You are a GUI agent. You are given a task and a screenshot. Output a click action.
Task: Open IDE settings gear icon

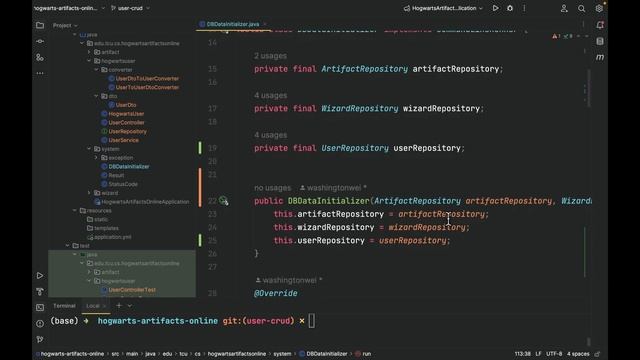tap(599, 8)
